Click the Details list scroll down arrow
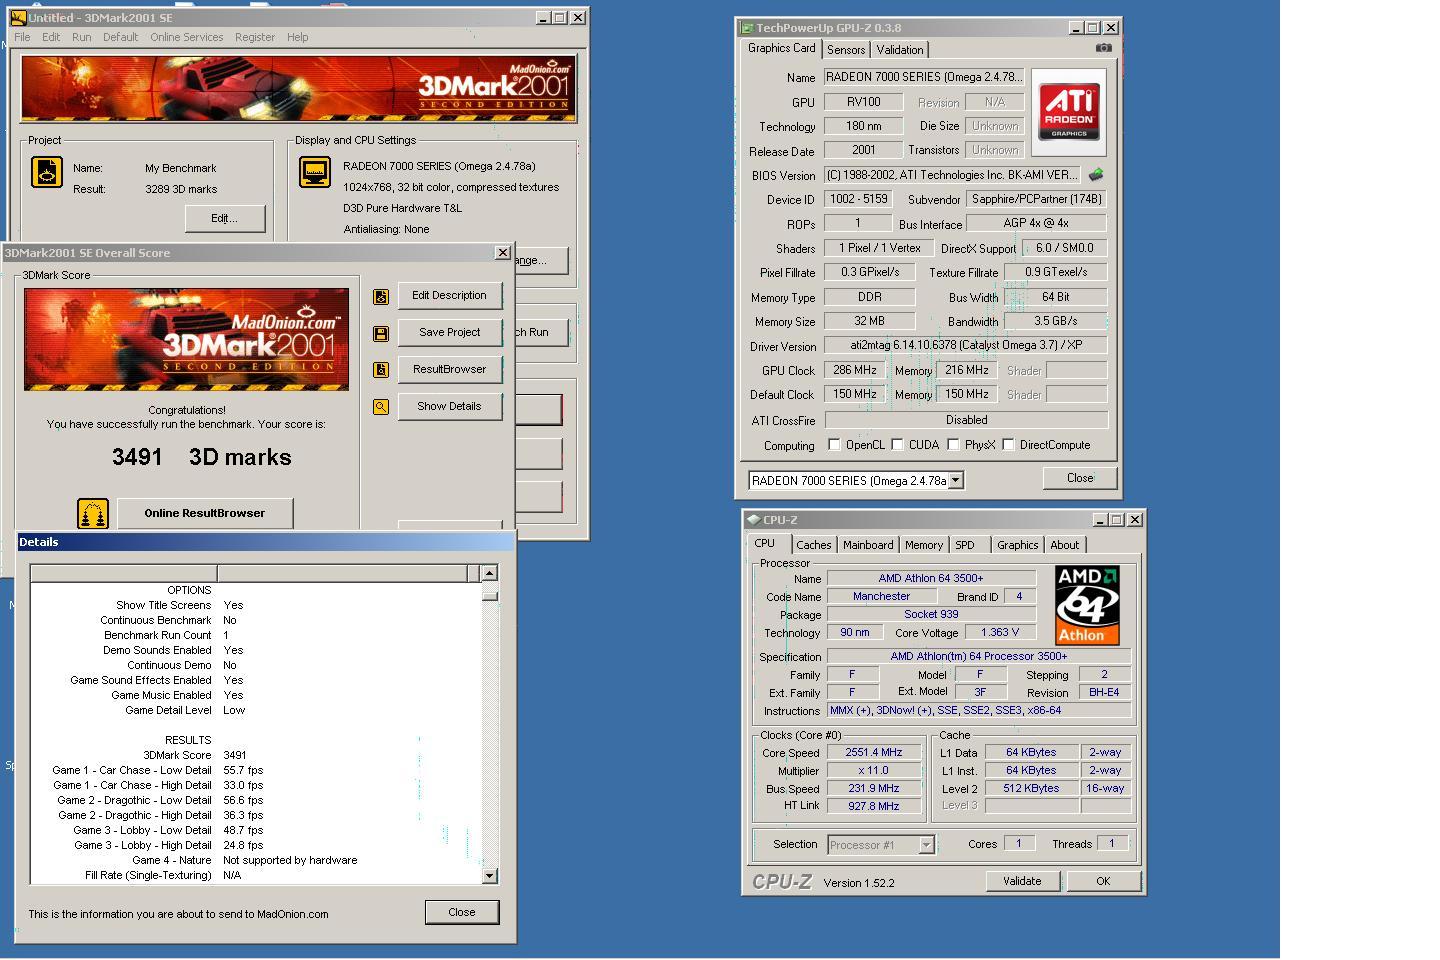 pyautogui.click(x=490, y=876)
